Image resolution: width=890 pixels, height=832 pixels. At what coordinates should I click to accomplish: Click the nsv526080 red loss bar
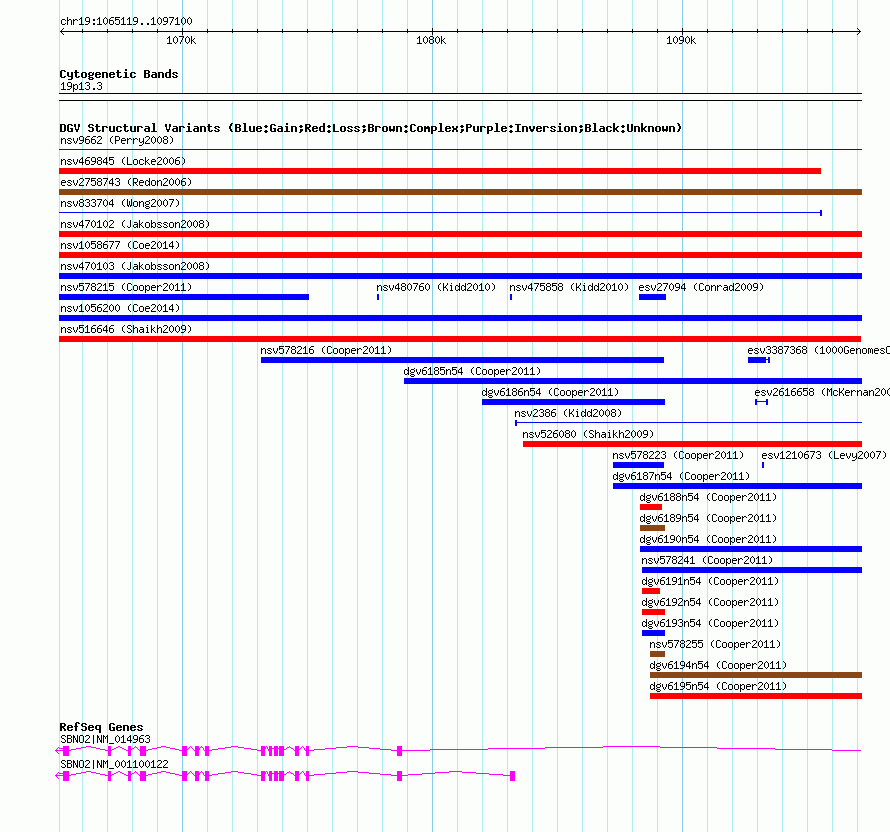(x=692, y=444)
